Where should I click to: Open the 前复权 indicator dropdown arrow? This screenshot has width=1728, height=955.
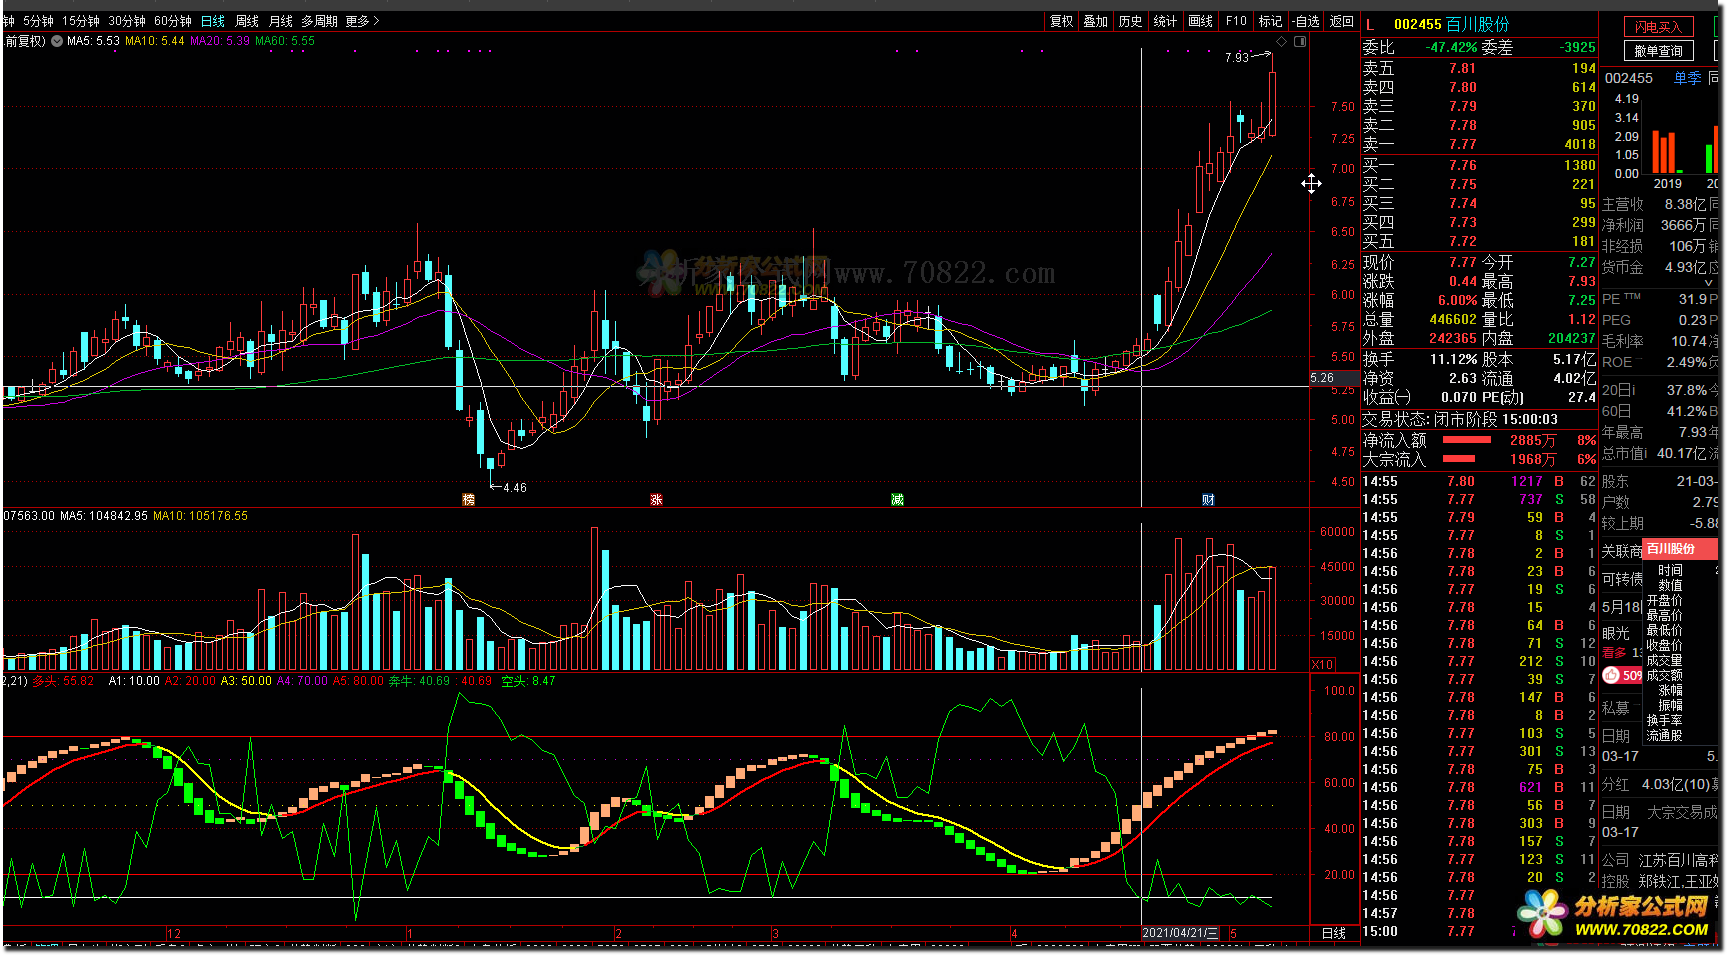pyautogui.click(x=57, y=41)
